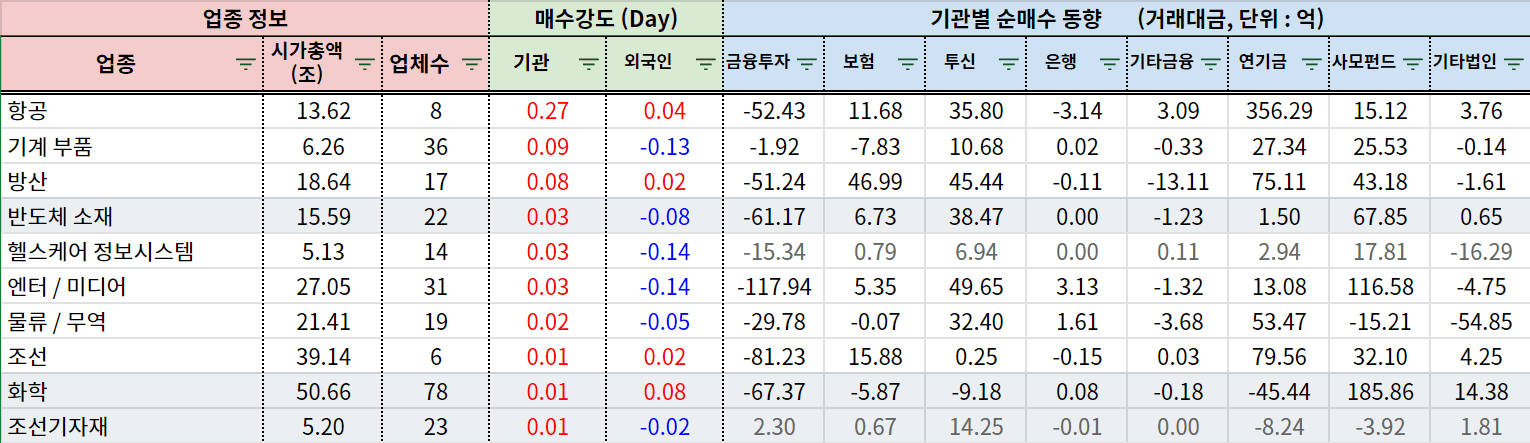Select the 기관별 순매수 동향 header cell
This screenshot has height=443, width=1530.
[x=1125, y=17]
